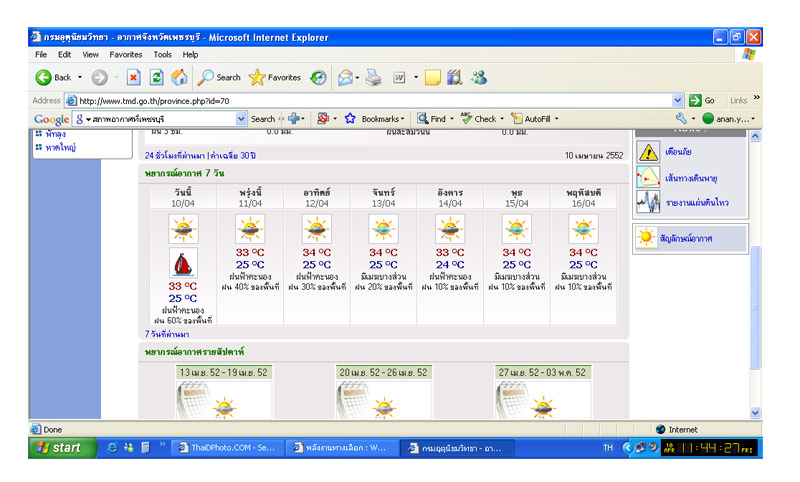800x482 pixels.
Task: Click the warning triangle icon in sidebar
Action: [x=648, y=152]
